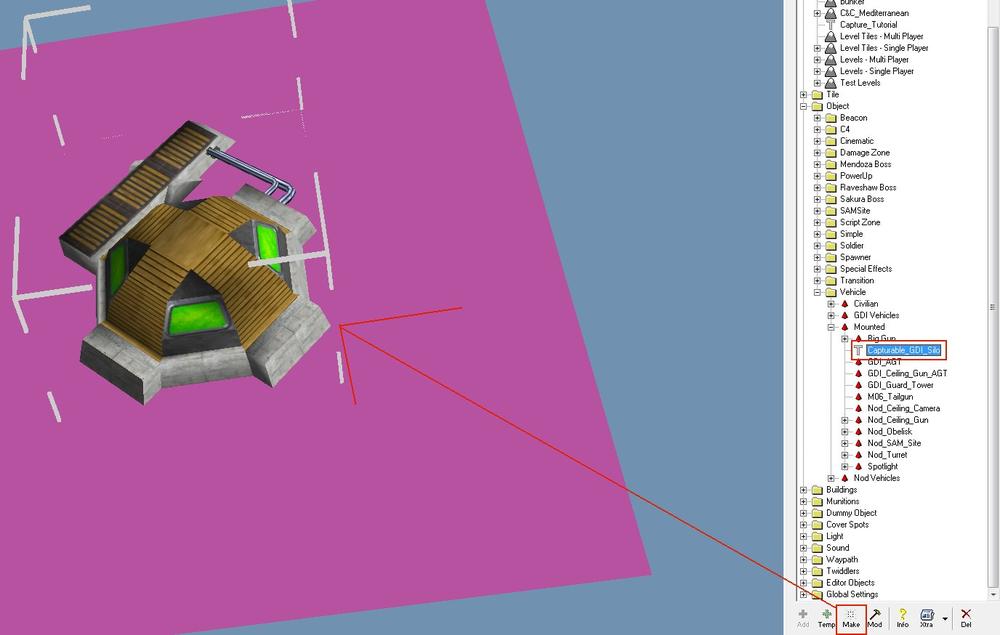Click the mountain icon beside C&C_Mediterranean
Viewport: 1000px width, 635px height.
pos(830,13)
